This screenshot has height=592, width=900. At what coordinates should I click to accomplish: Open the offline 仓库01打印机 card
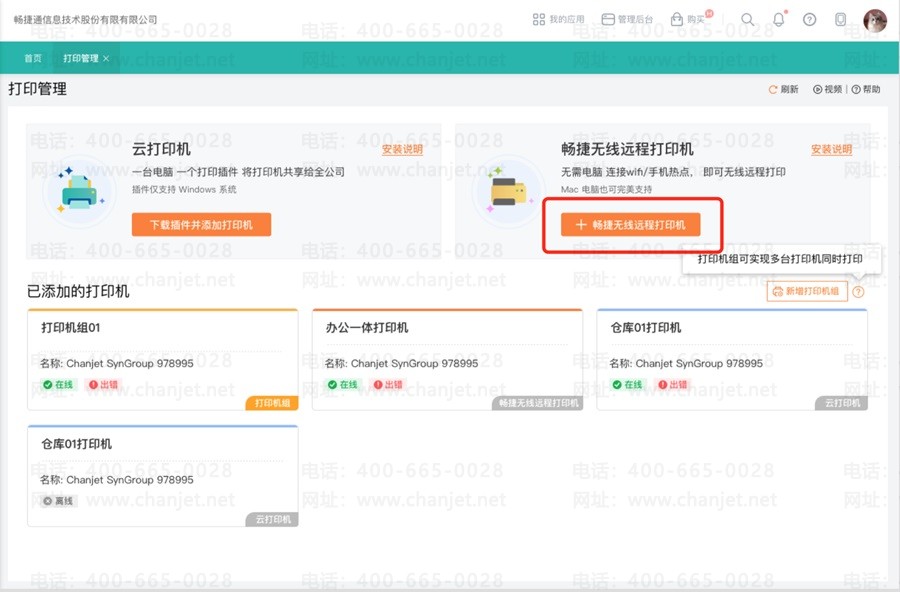(x=163, y=476)
